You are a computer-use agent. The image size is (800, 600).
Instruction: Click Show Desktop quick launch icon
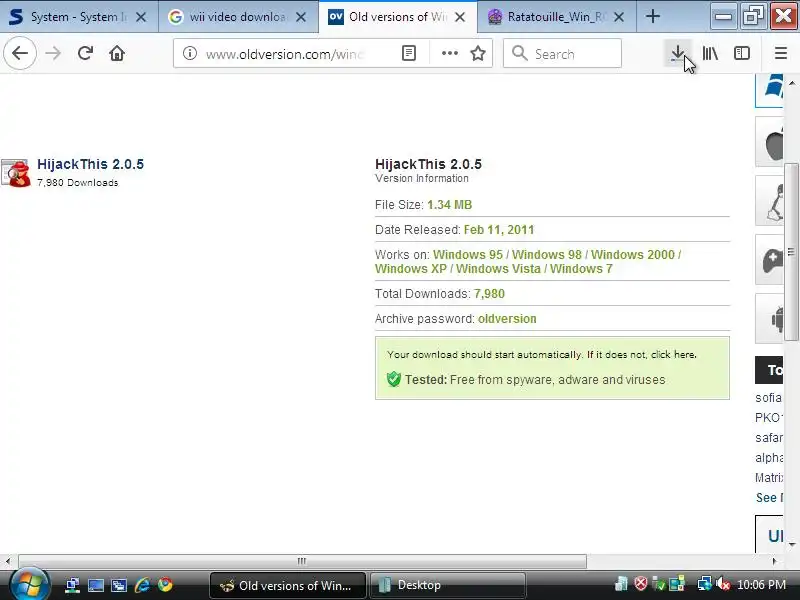95,585
